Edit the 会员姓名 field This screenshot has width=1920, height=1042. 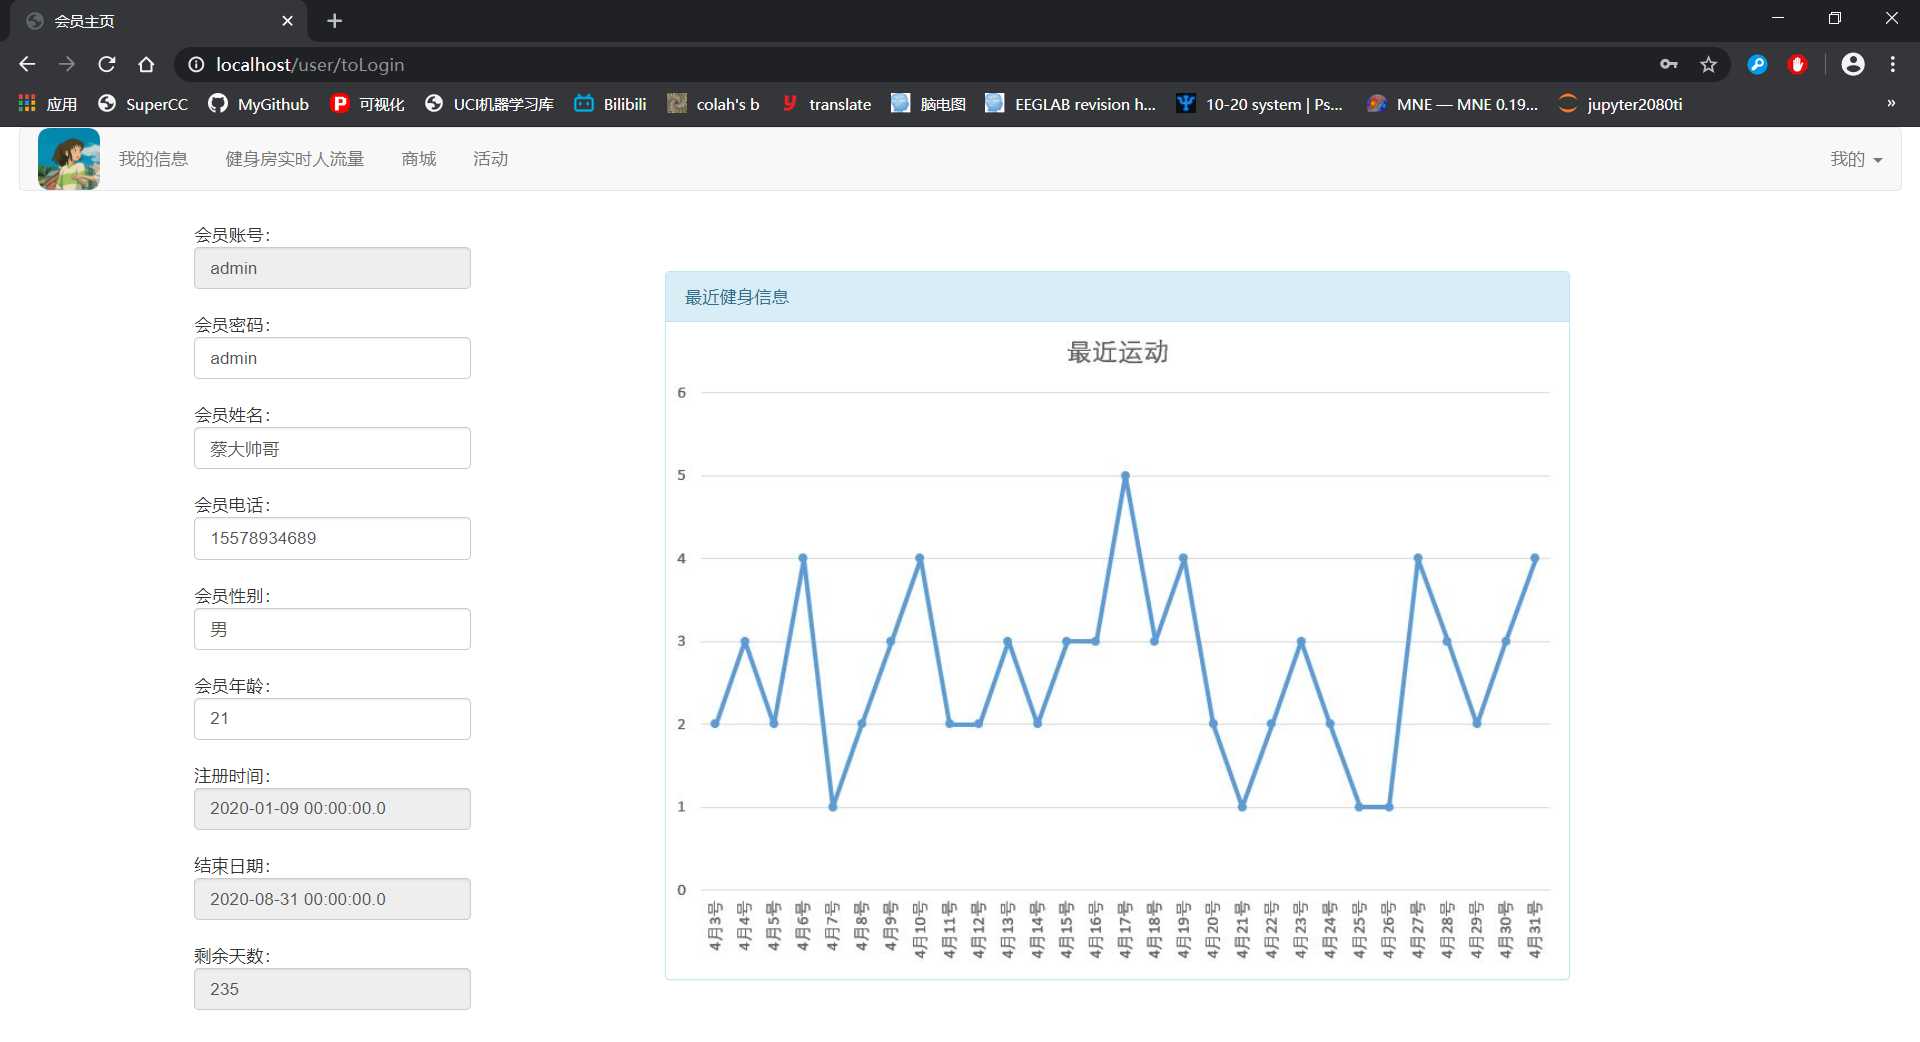(332, 448)
